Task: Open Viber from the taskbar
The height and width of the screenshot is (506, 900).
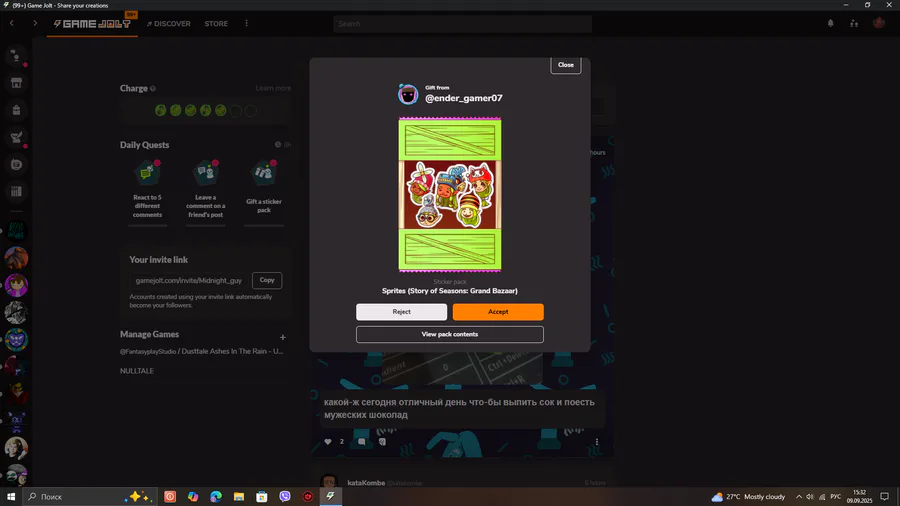Action: point(285,497)
